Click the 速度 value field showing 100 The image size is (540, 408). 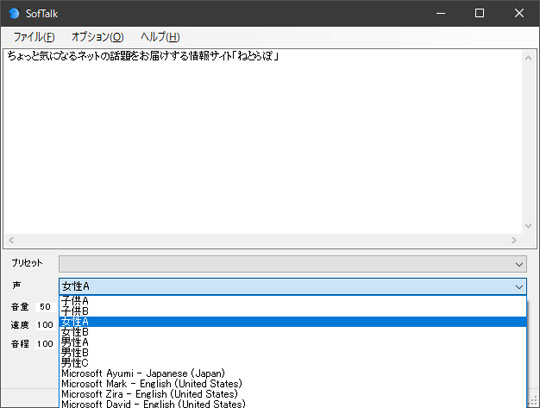click(45, 325)
